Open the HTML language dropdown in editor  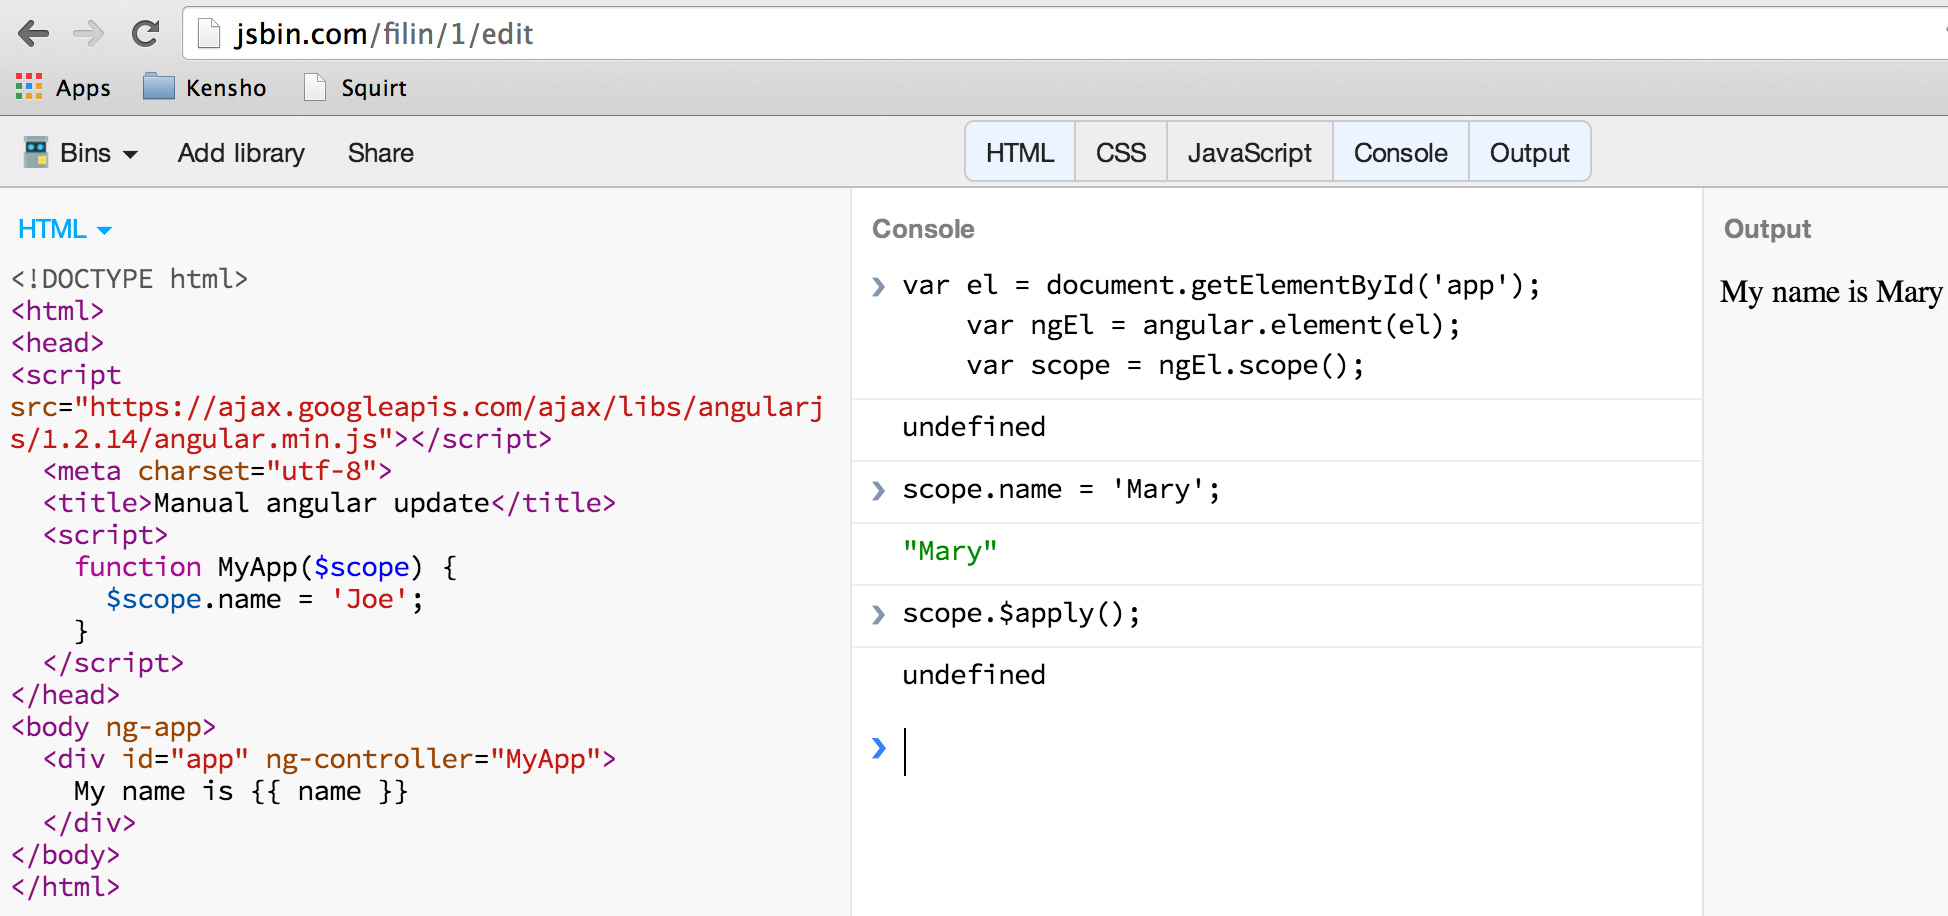pos(65,229)
